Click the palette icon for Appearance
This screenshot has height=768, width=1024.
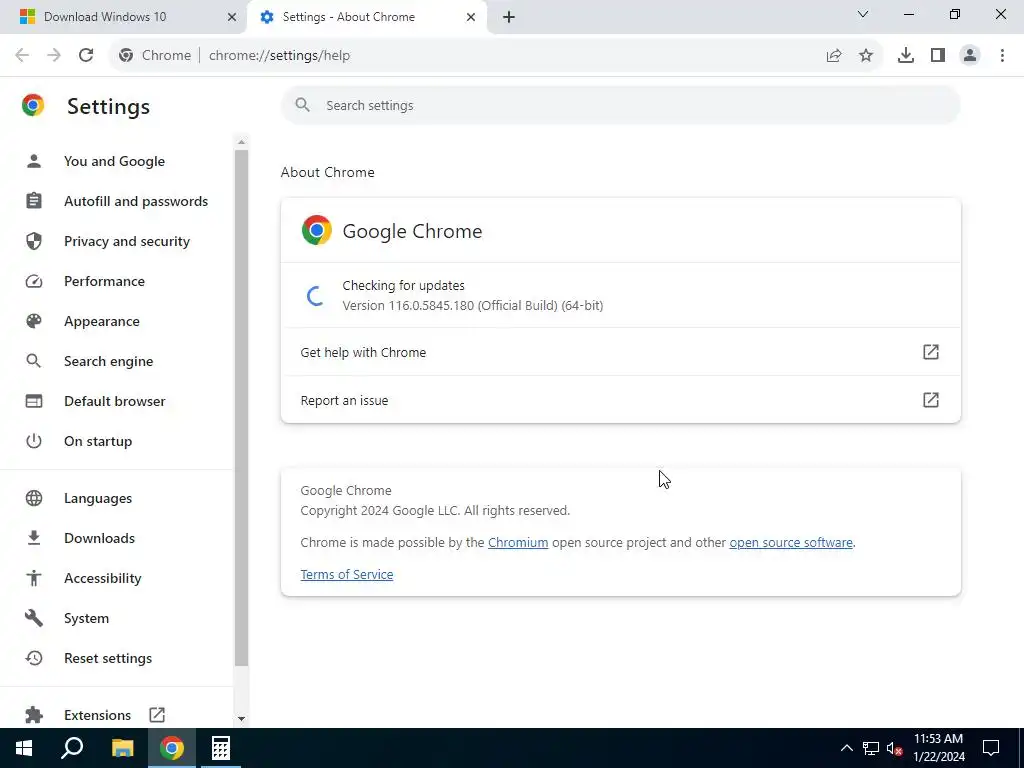[x=34, y=321]
